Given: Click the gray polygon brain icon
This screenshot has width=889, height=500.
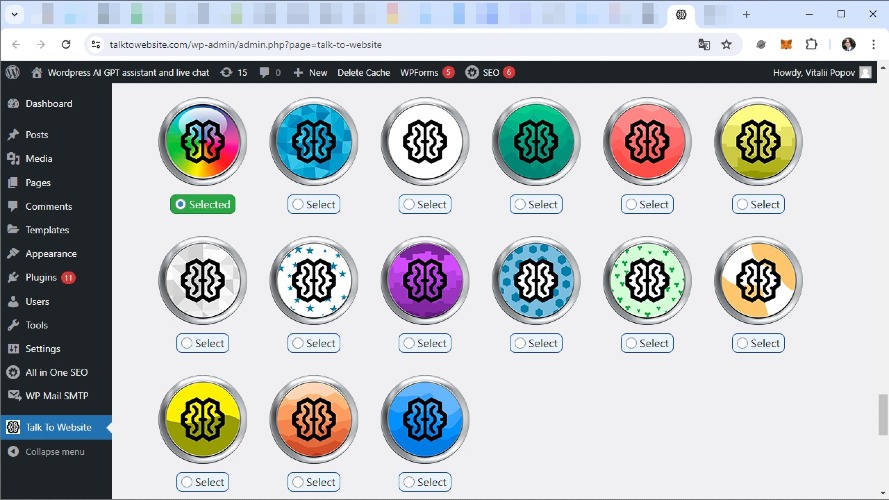Looking at the screenshot, I should [202, 281].
